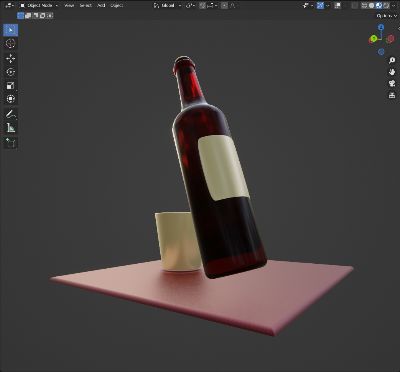Set selection mode to intersect
This screenshot has width=400, height=372.
click(50, 15)
